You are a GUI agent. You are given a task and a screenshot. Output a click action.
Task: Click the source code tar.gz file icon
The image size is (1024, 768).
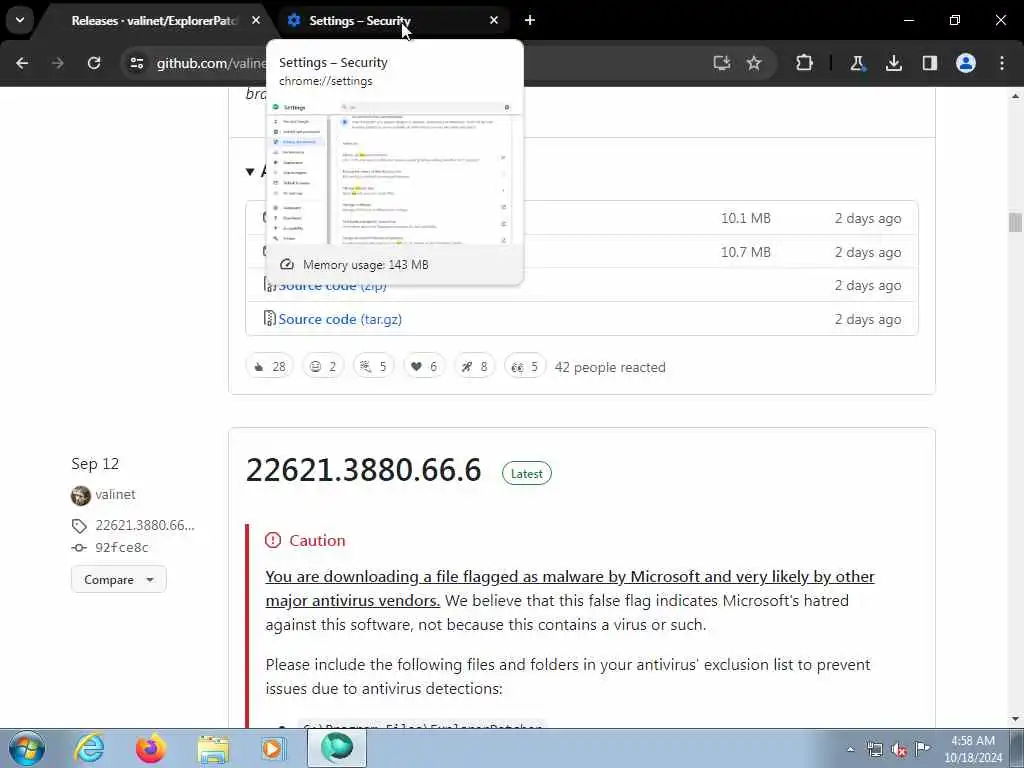coord(269,319)
